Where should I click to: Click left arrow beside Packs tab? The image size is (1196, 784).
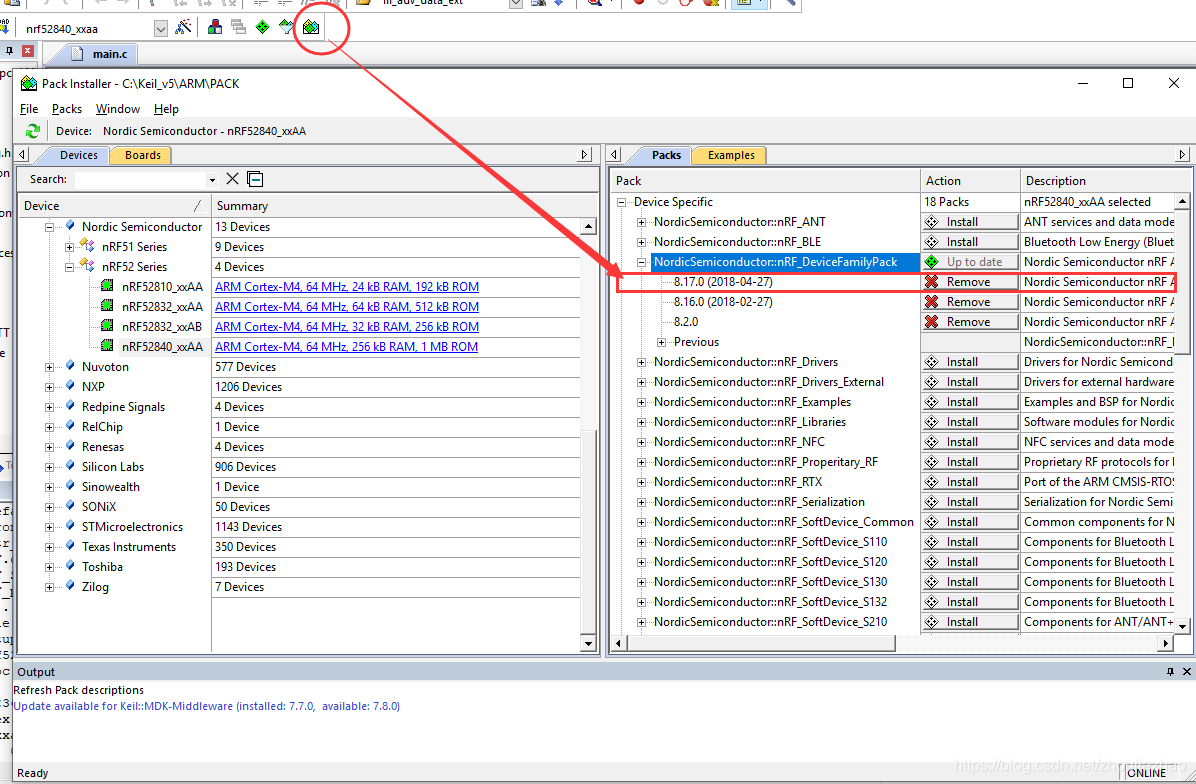click(x=615, y=155)
